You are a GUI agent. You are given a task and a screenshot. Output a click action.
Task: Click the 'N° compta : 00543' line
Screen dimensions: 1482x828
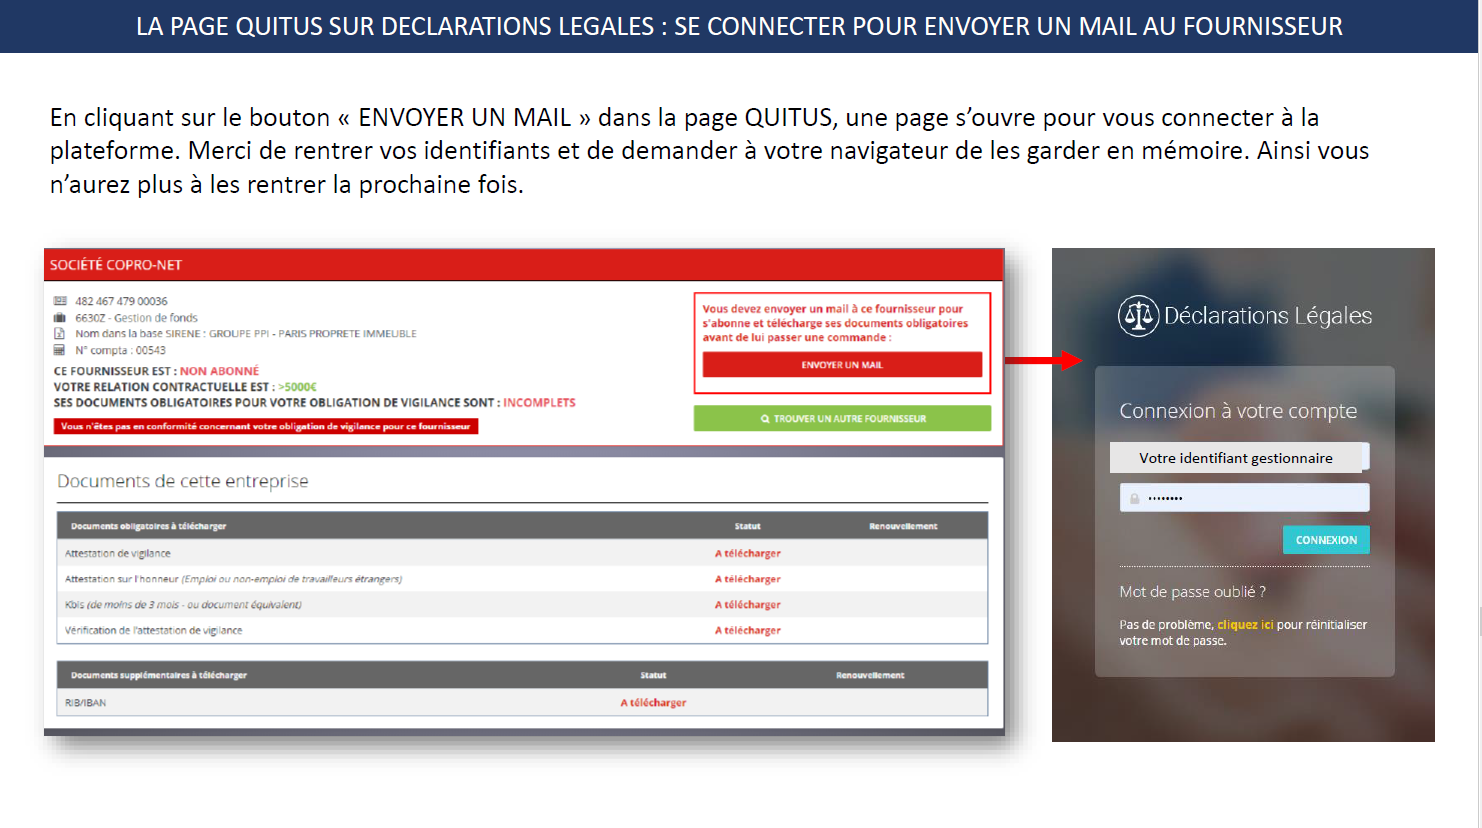click(120, 350)
